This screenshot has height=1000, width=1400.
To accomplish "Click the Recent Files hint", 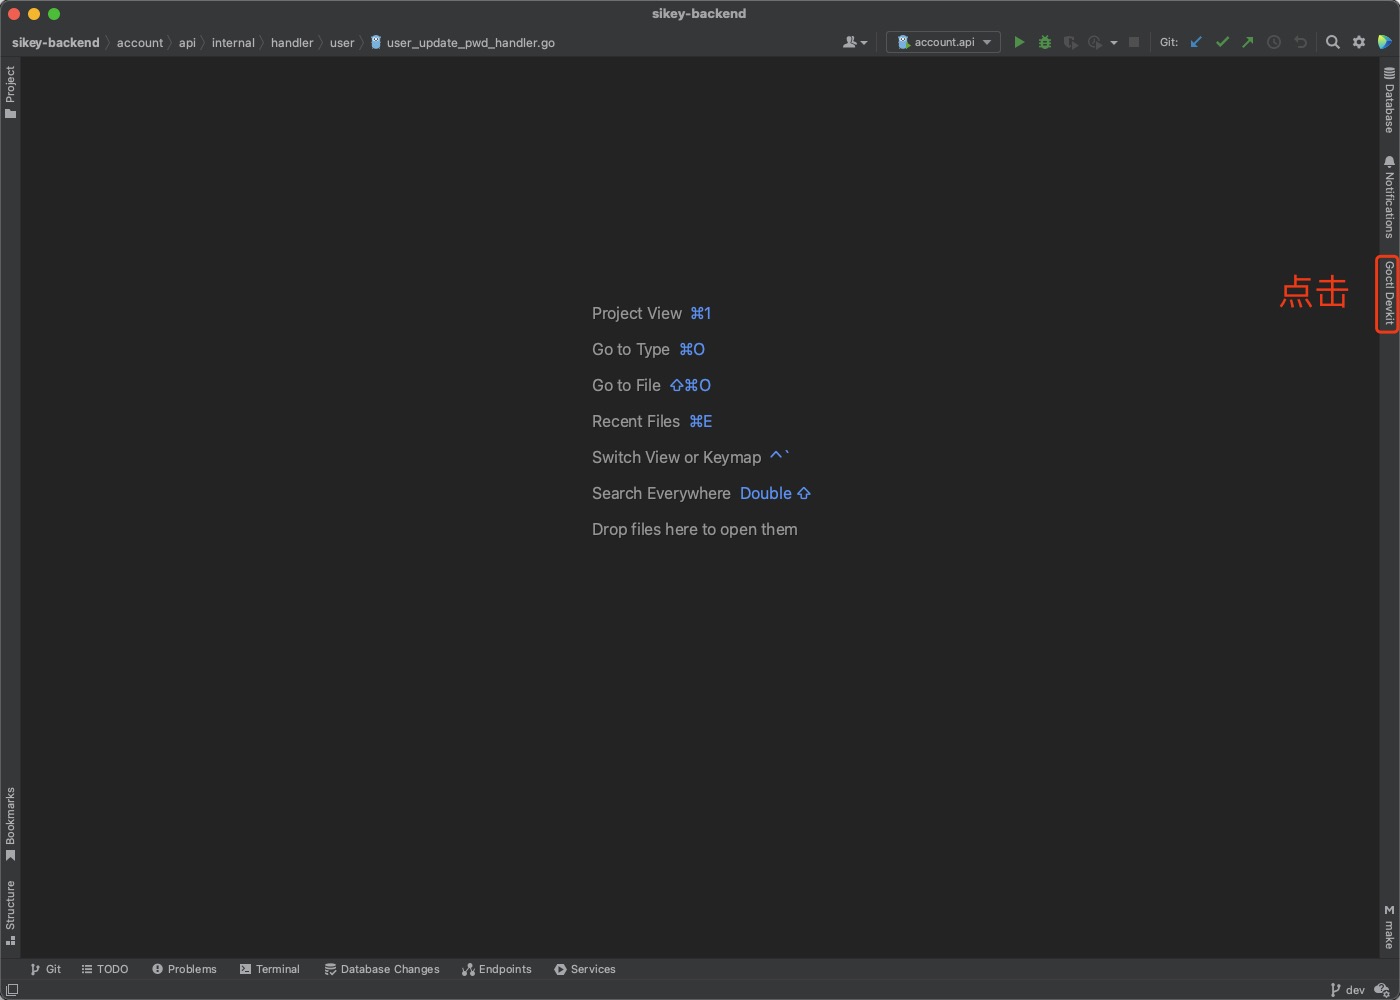I will (x=636, y=421).
